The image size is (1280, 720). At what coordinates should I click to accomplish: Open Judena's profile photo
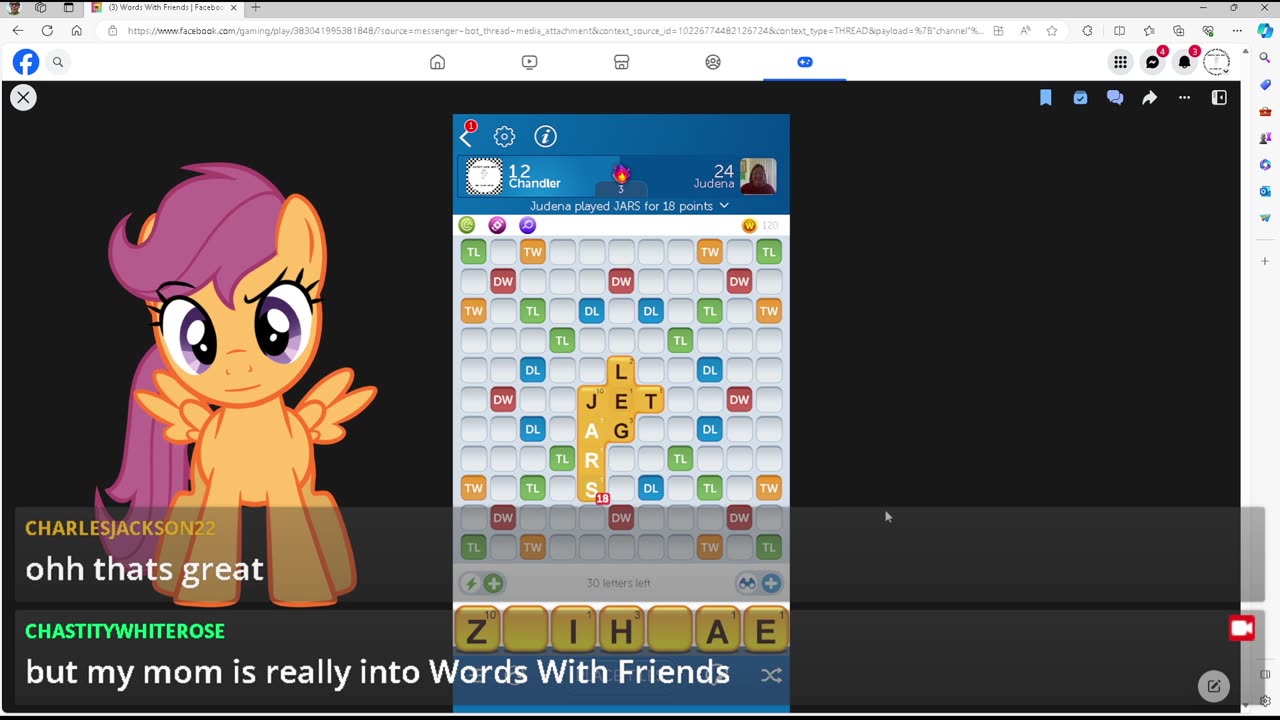click(758, 177)
